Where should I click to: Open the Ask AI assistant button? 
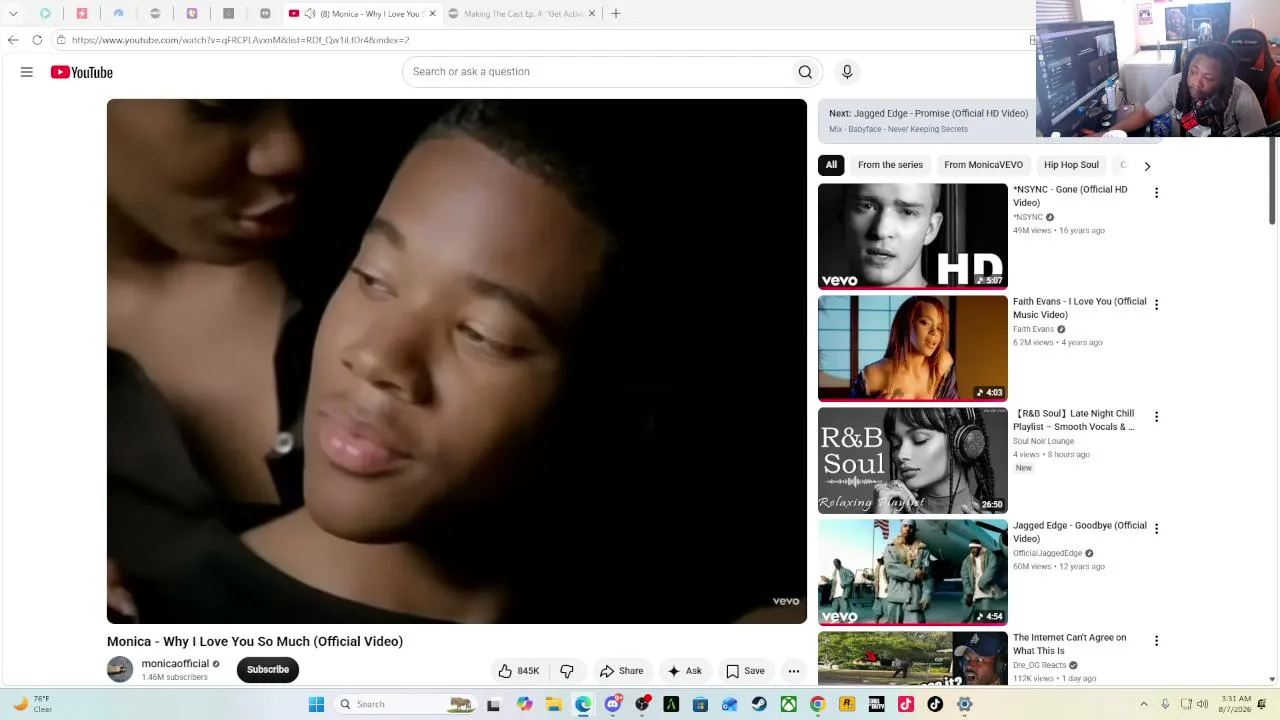pyautogui.click(x=685, y=671)
